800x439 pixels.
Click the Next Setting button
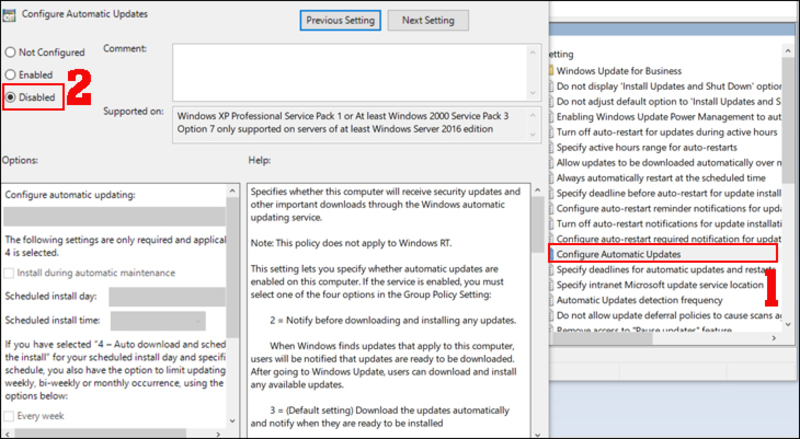(x=428, y=20)
